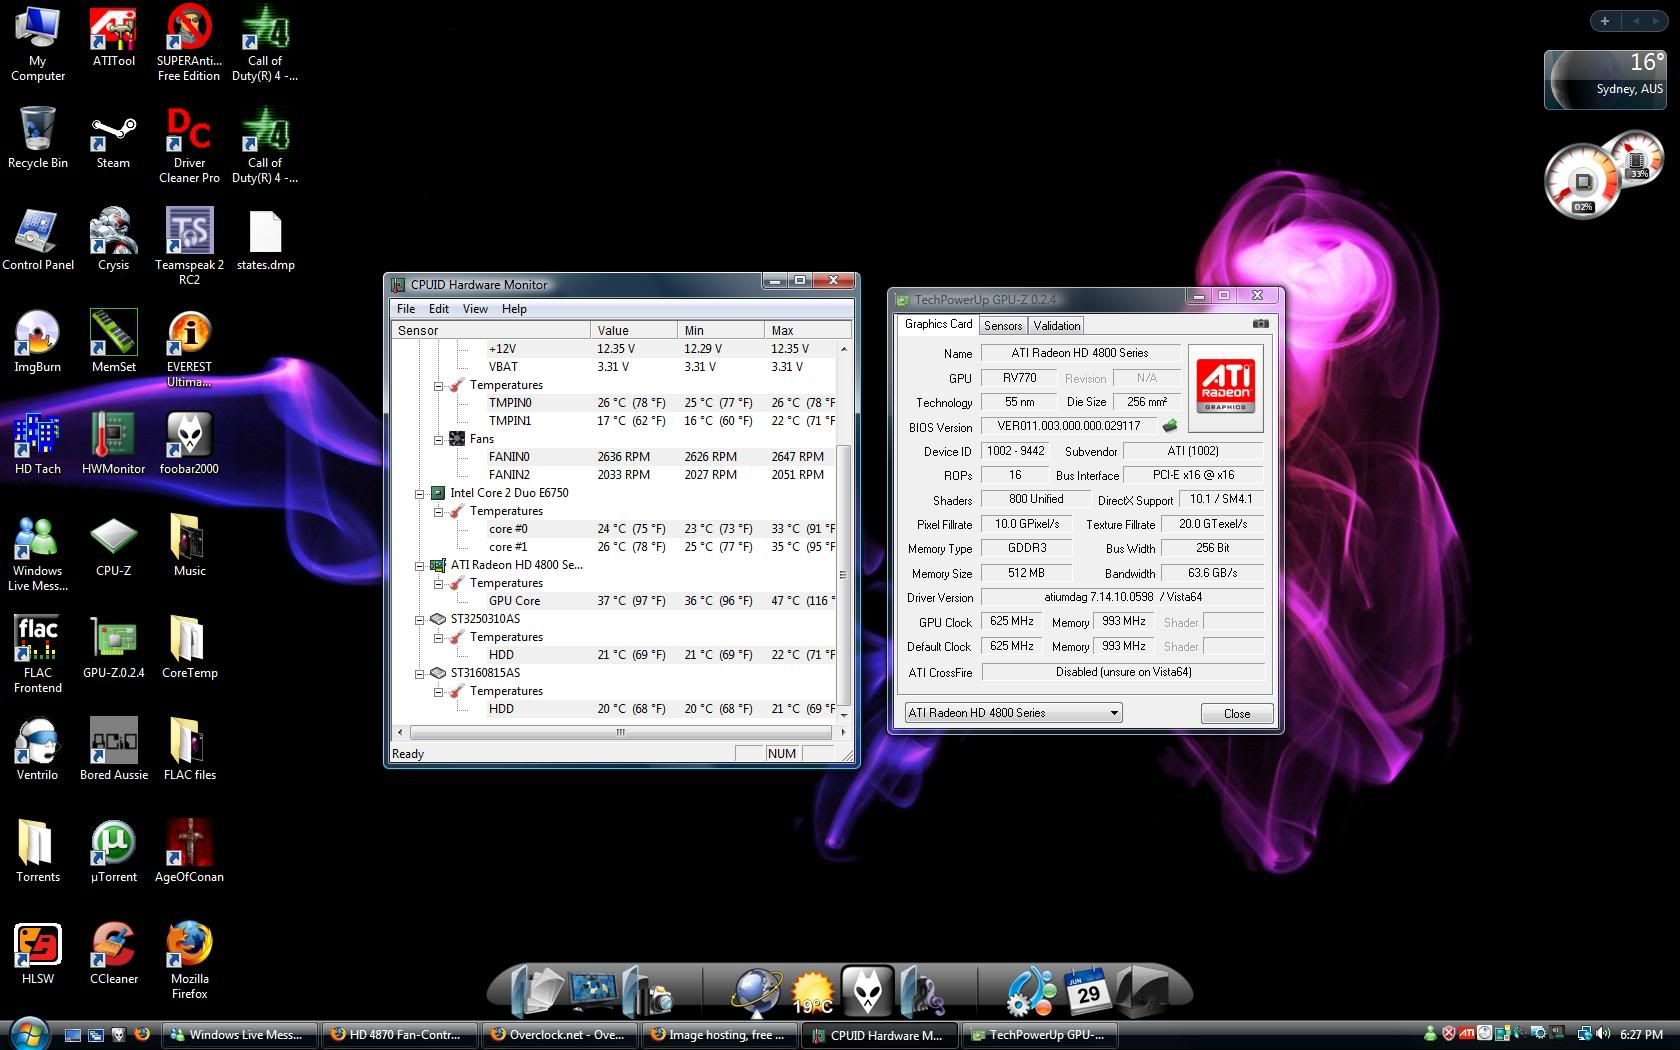
Task: Click the Value column header
Action: 634,330
